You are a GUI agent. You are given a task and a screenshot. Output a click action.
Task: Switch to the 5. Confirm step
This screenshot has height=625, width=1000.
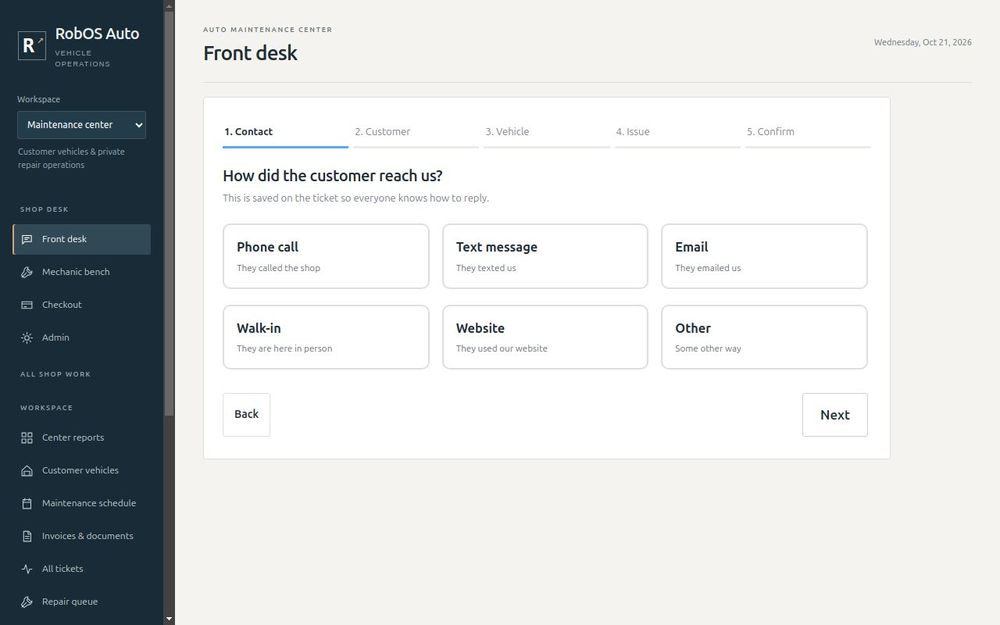(x=808, y=133)
